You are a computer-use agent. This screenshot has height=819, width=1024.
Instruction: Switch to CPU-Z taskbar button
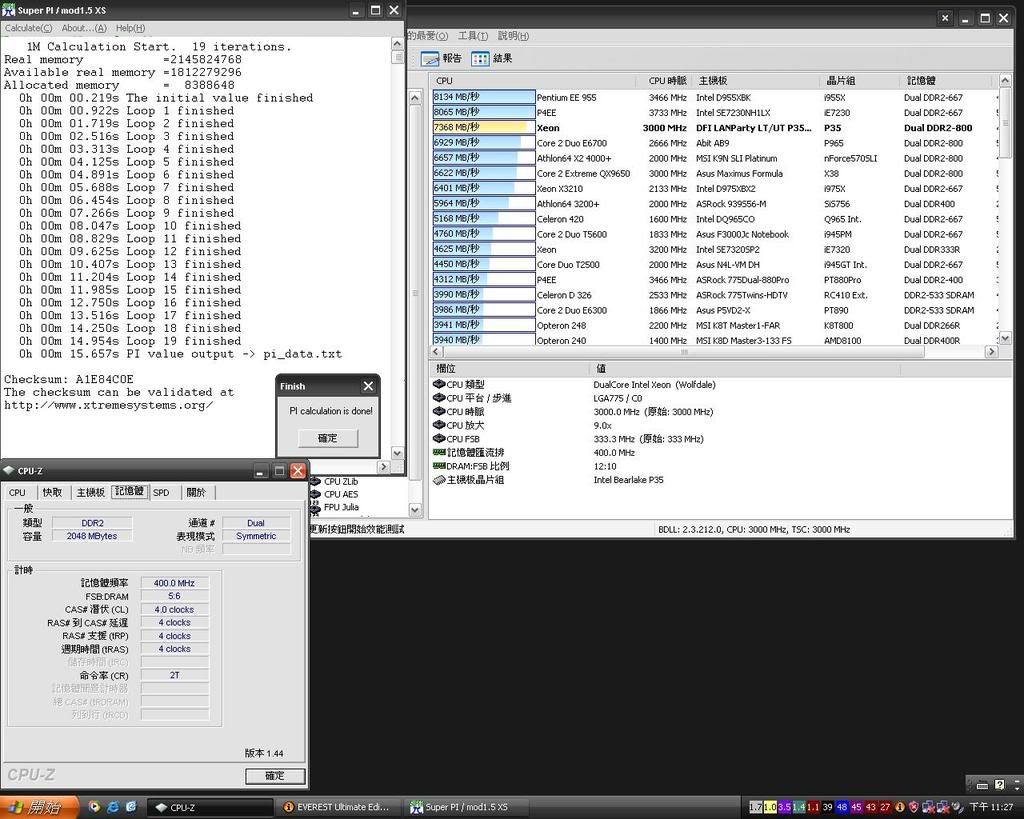[209, 807]
